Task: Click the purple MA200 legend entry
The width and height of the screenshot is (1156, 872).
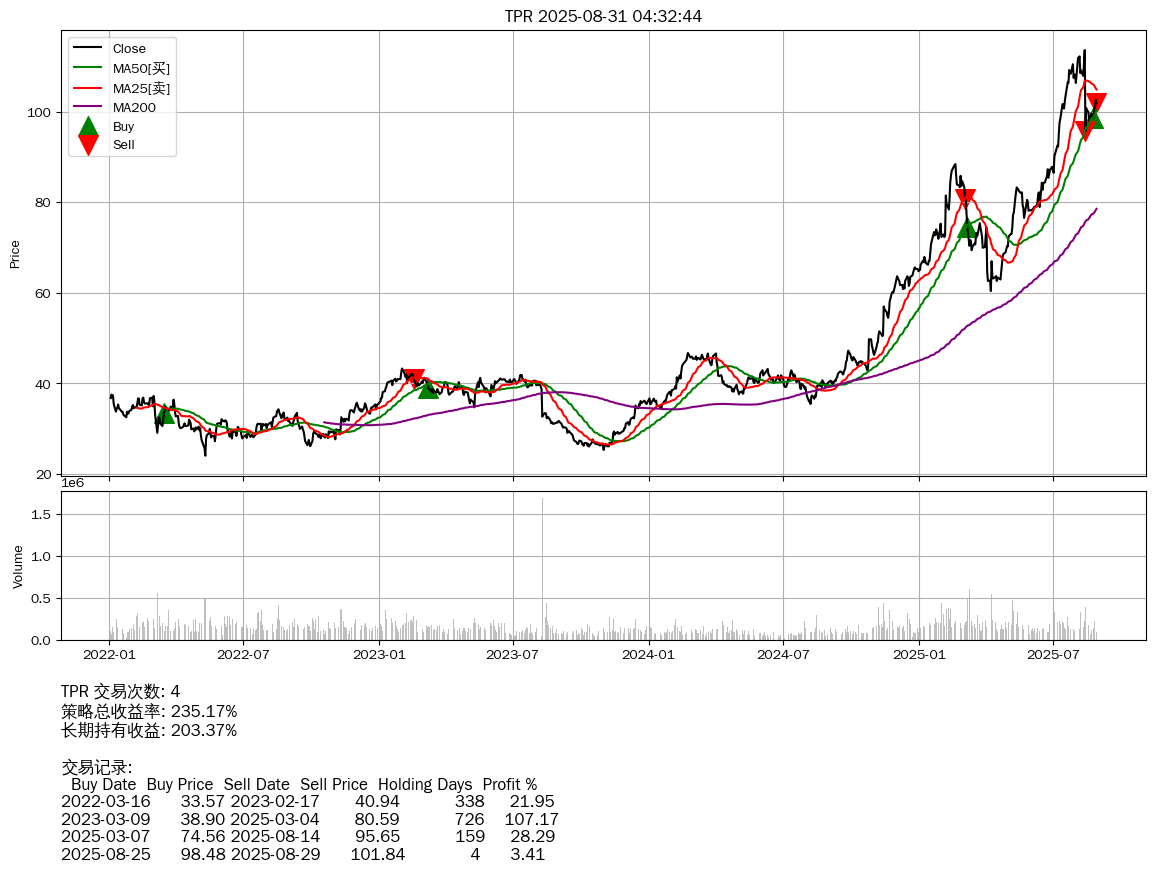Action: [133, 108]
